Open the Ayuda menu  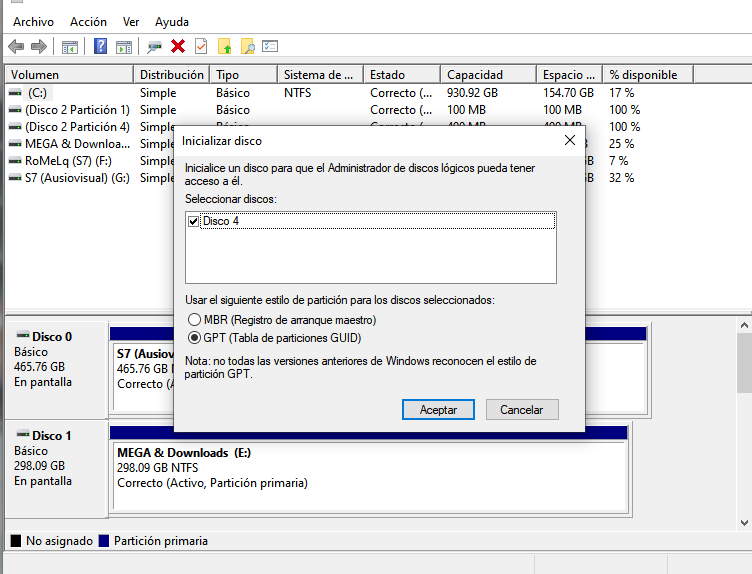[x=172, y=21]
